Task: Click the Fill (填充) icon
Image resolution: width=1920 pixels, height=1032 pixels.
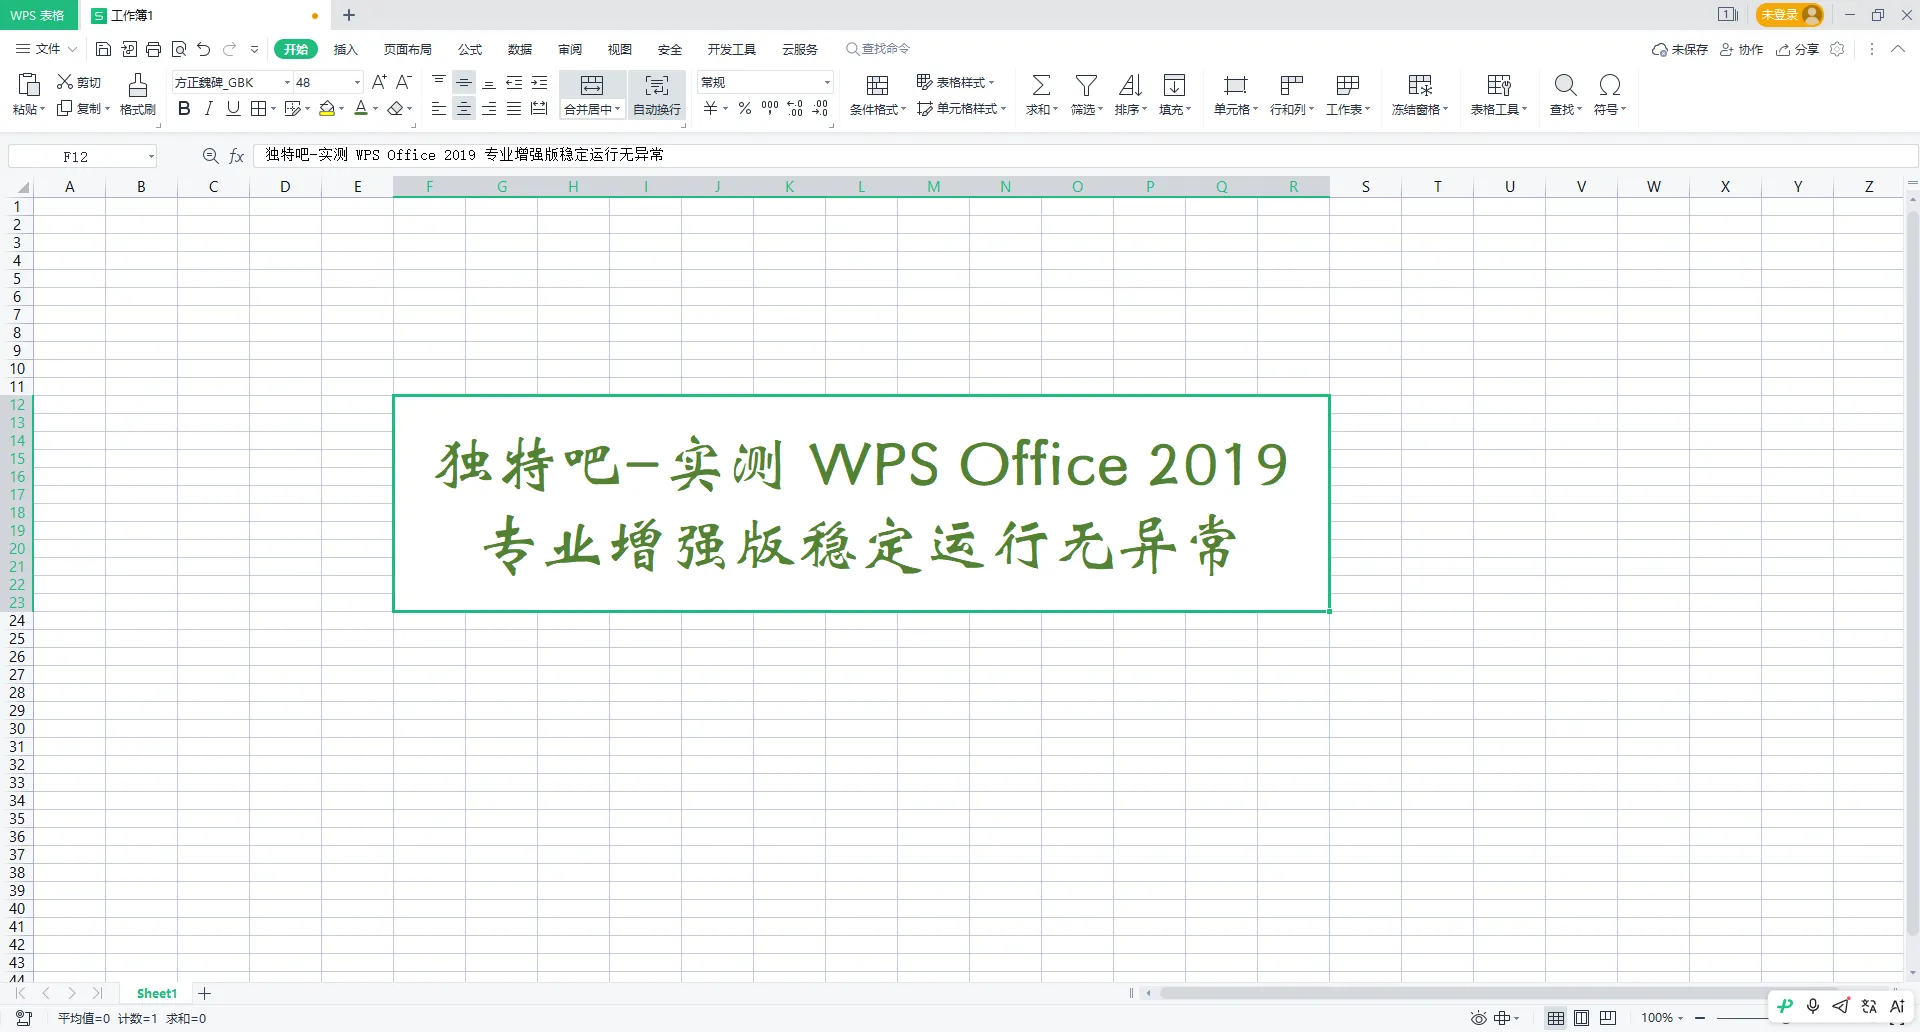Action: 1175,85
